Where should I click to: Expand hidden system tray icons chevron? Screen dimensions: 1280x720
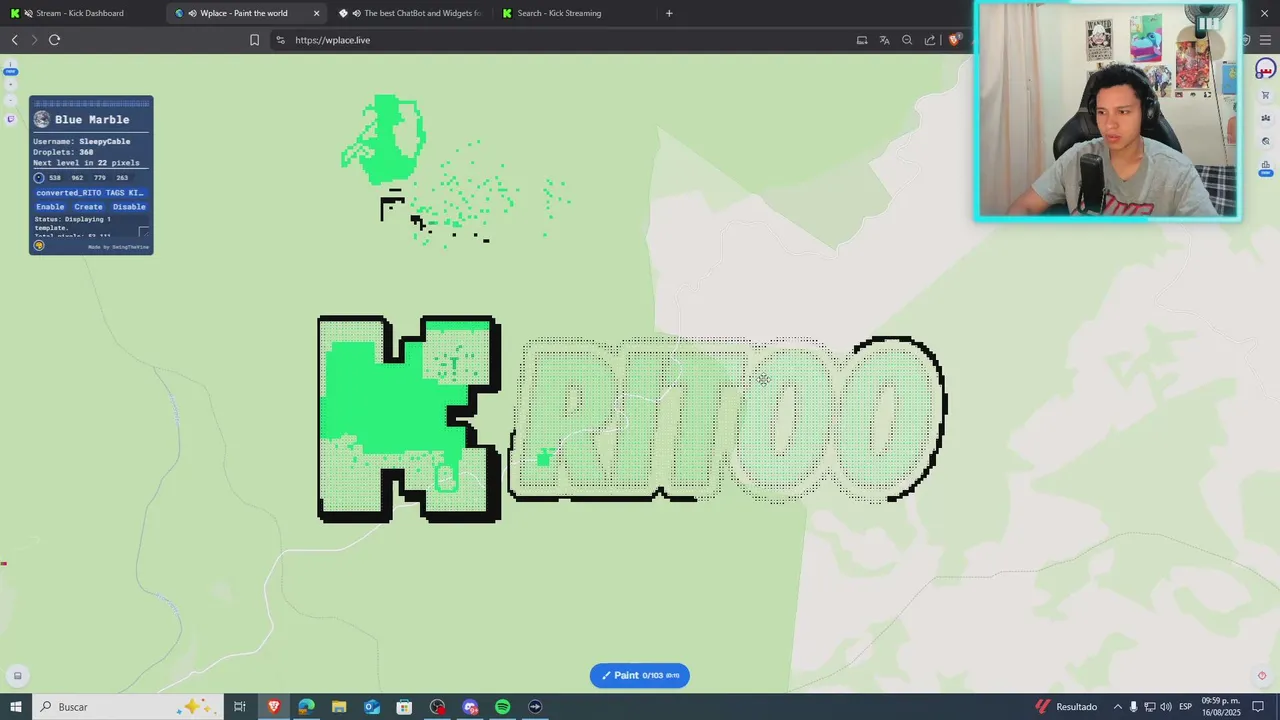click(x=1117, y=707)
